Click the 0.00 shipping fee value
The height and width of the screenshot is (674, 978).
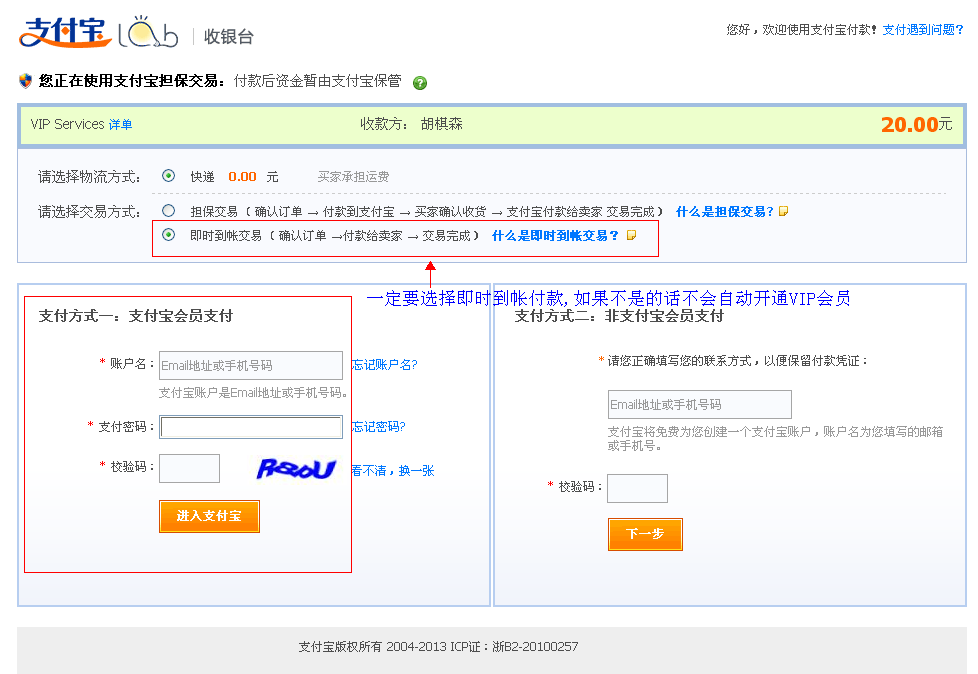(x=243, y=176)
